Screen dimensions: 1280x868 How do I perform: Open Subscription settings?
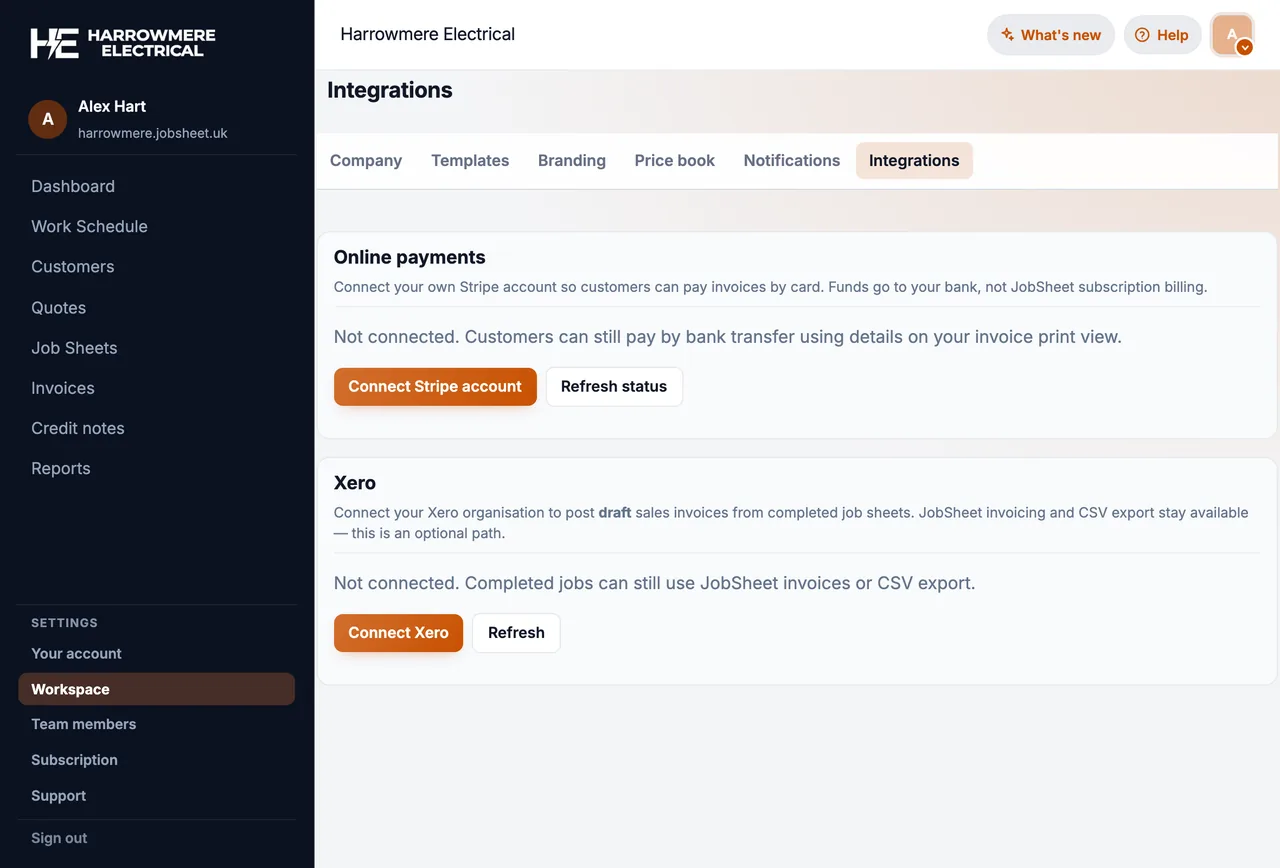[74, 760]
